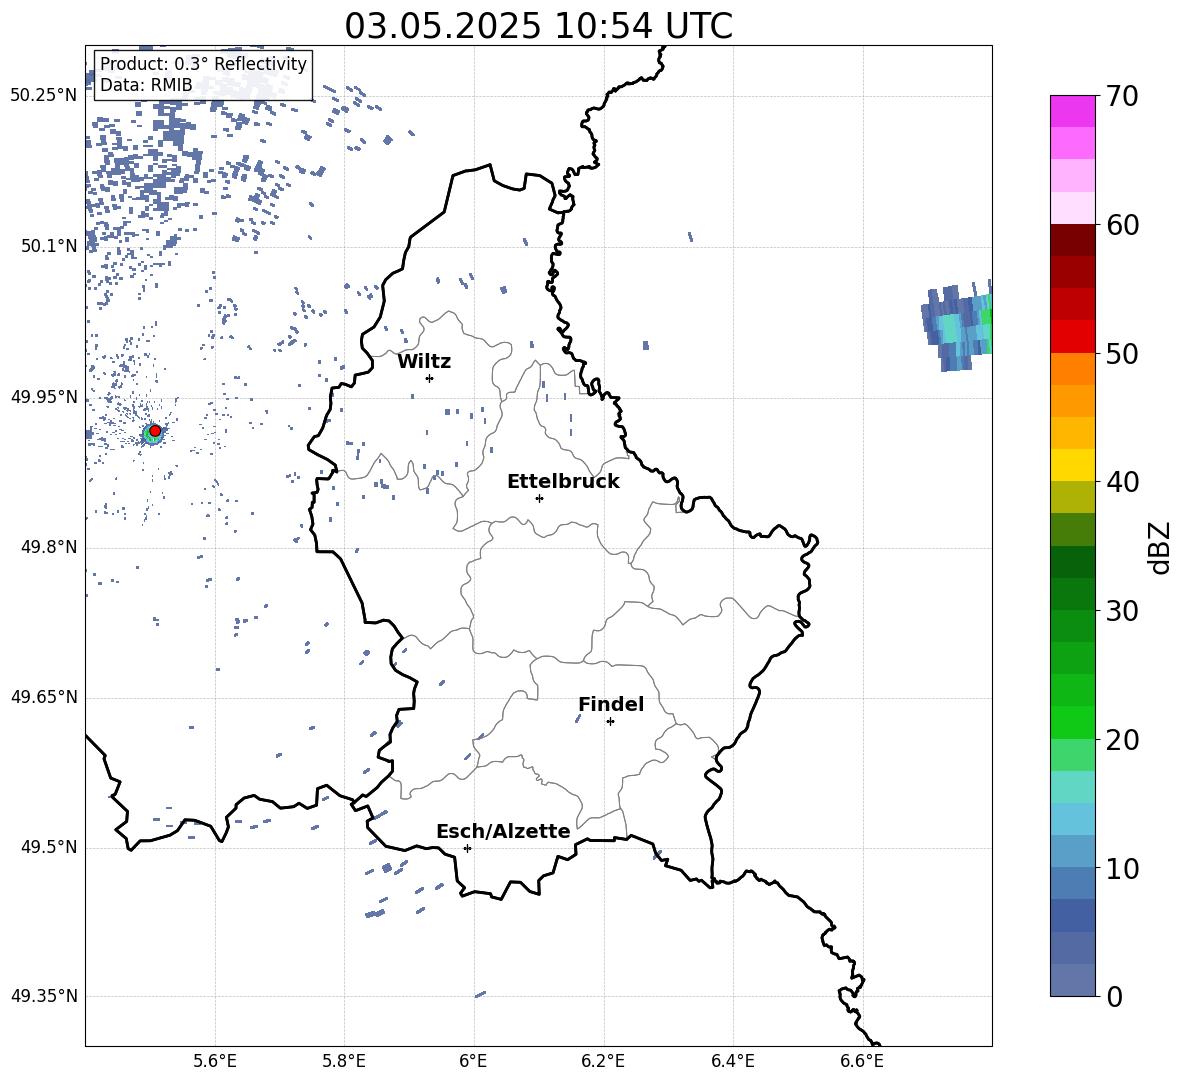1184x1081 pixels.
Task: Click the 6.2°E longitude label
Action: [603, 1061]
